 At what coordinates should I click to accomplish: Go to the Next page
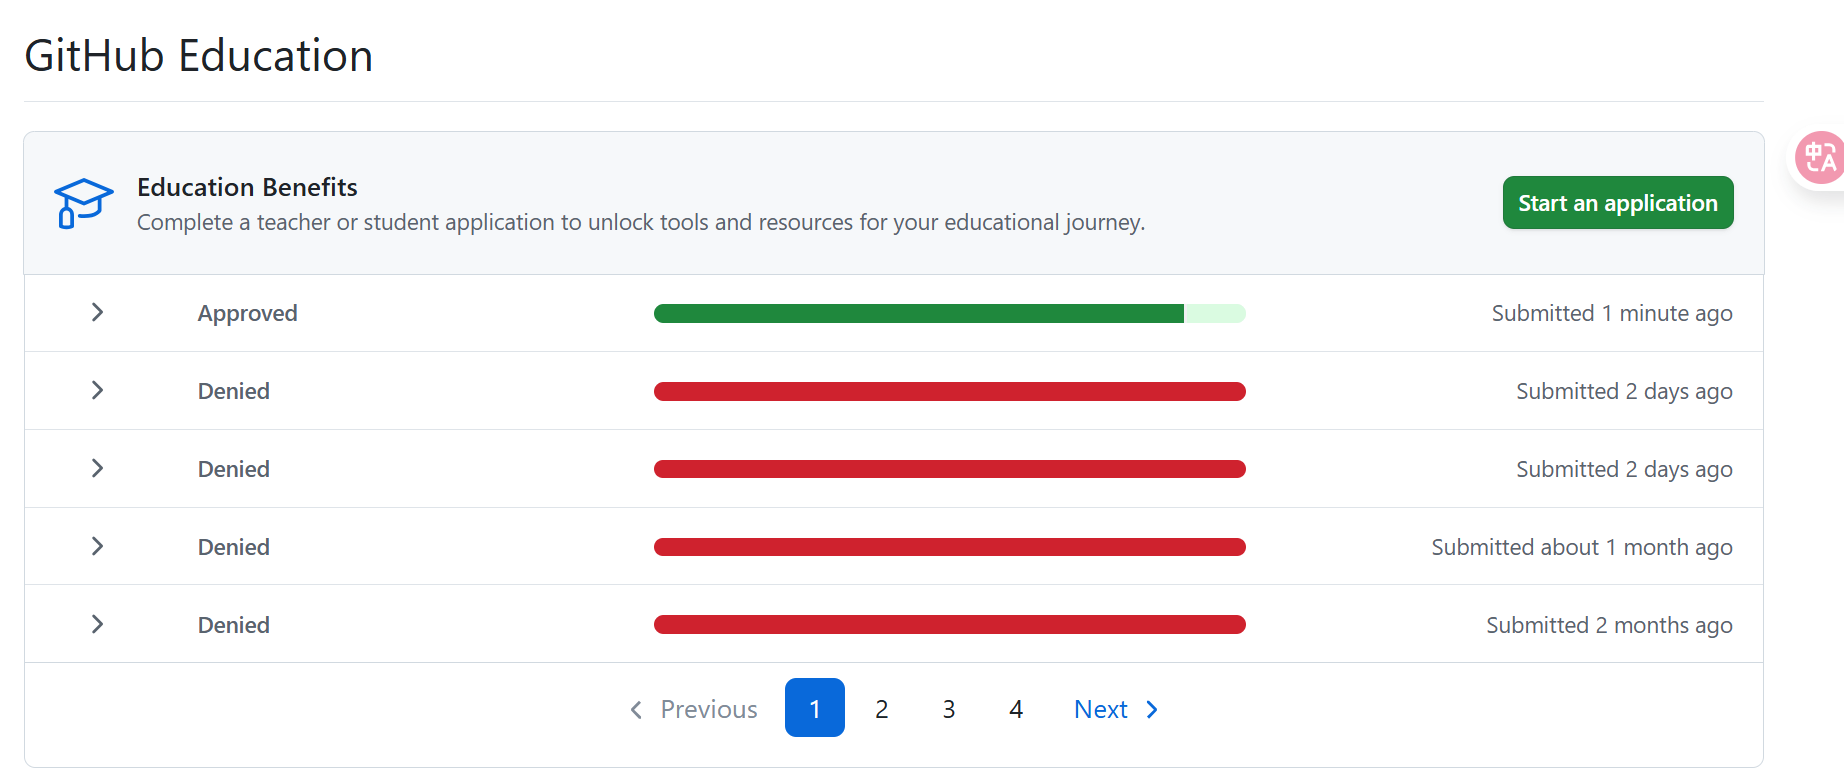pyautogui.click(x=1116, y=709)
